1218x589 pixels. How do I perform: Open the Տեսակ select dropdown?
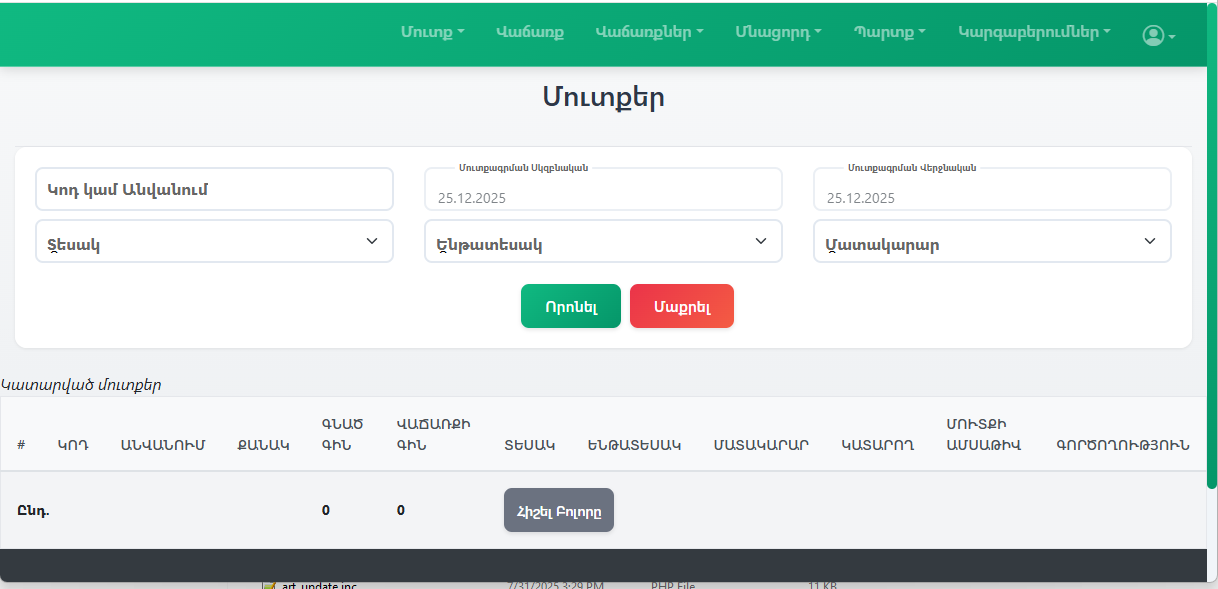(x=214, y=242)
